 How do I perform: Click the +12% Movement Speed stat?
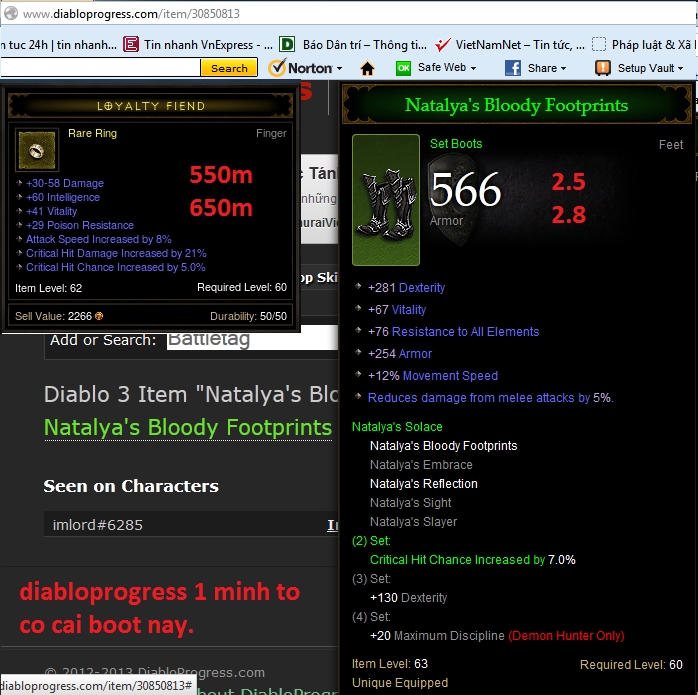[x=433, y=376]
